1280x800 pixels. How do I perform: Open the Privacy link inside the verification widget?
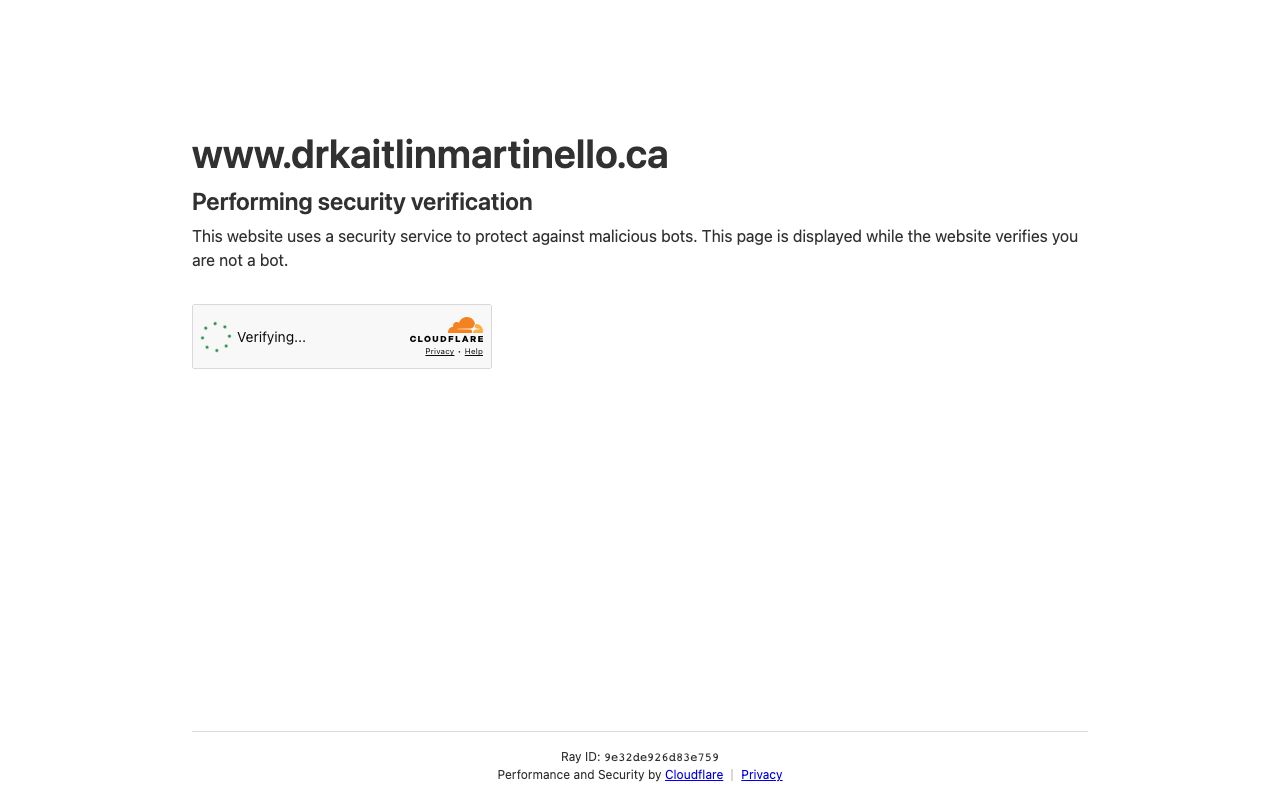439,352
